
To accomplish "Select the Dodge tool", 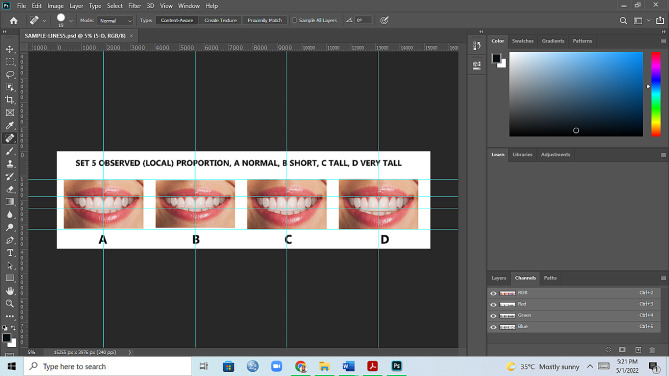I will pos(9,227).
